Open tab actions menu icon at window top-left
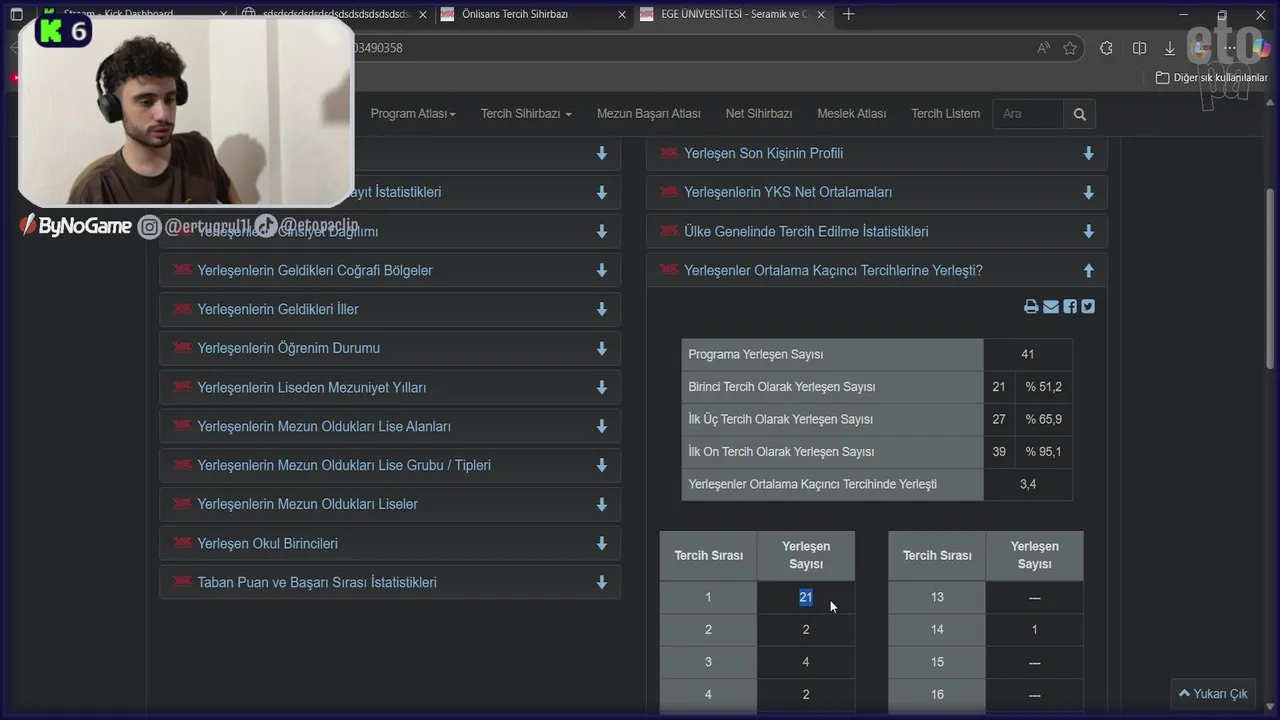Screen dimensions: 1280x720 pos(16,14)
